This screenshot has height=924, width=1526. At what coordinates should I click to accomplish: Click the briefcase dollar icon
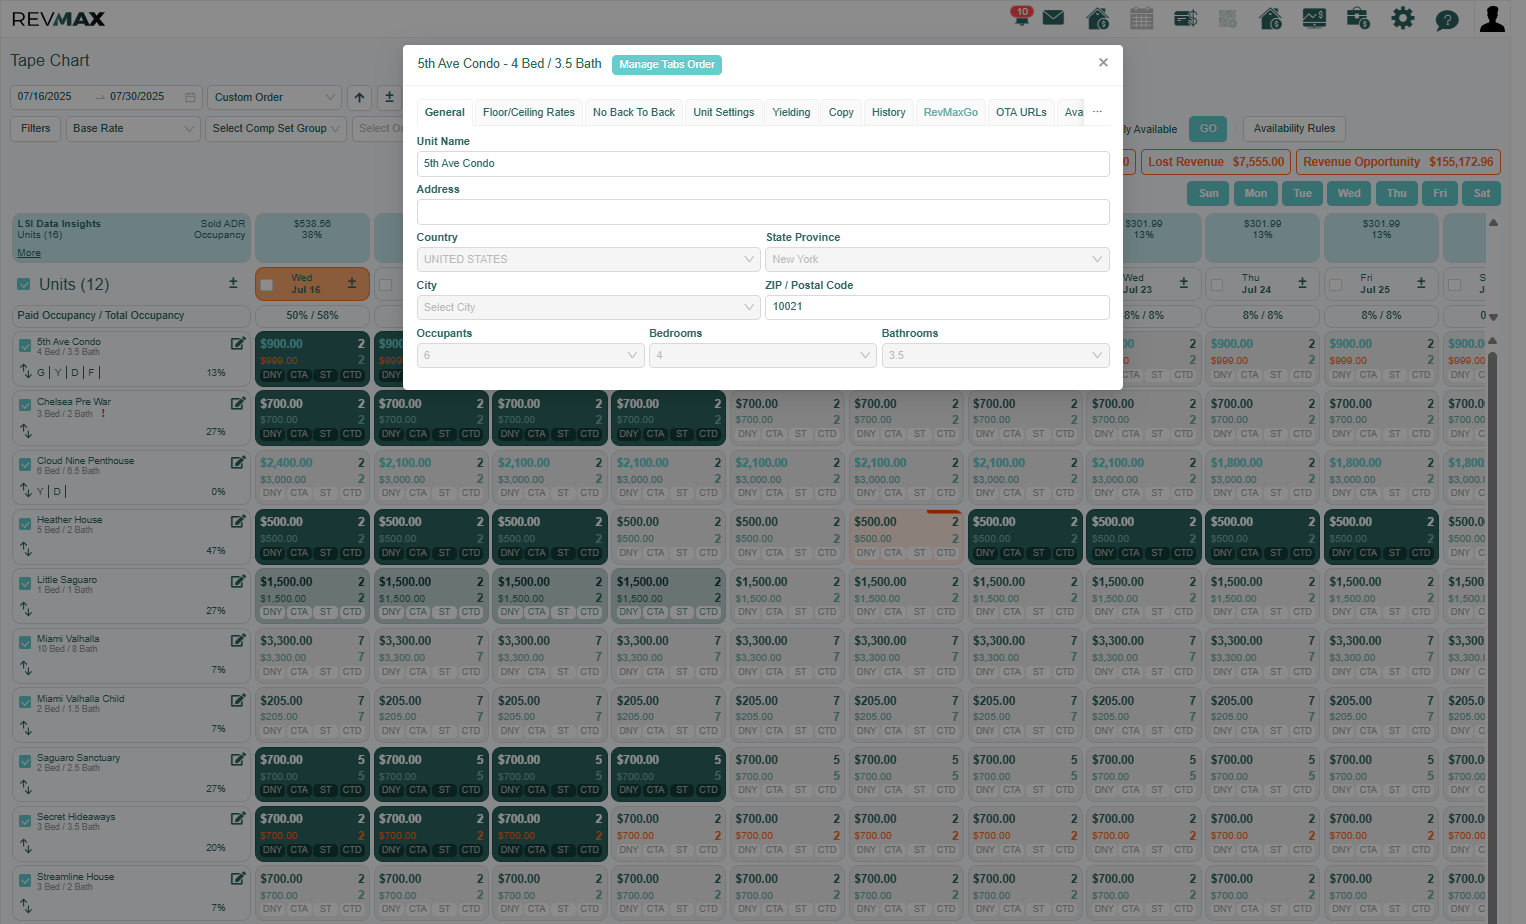click(x=1358, y=18)
